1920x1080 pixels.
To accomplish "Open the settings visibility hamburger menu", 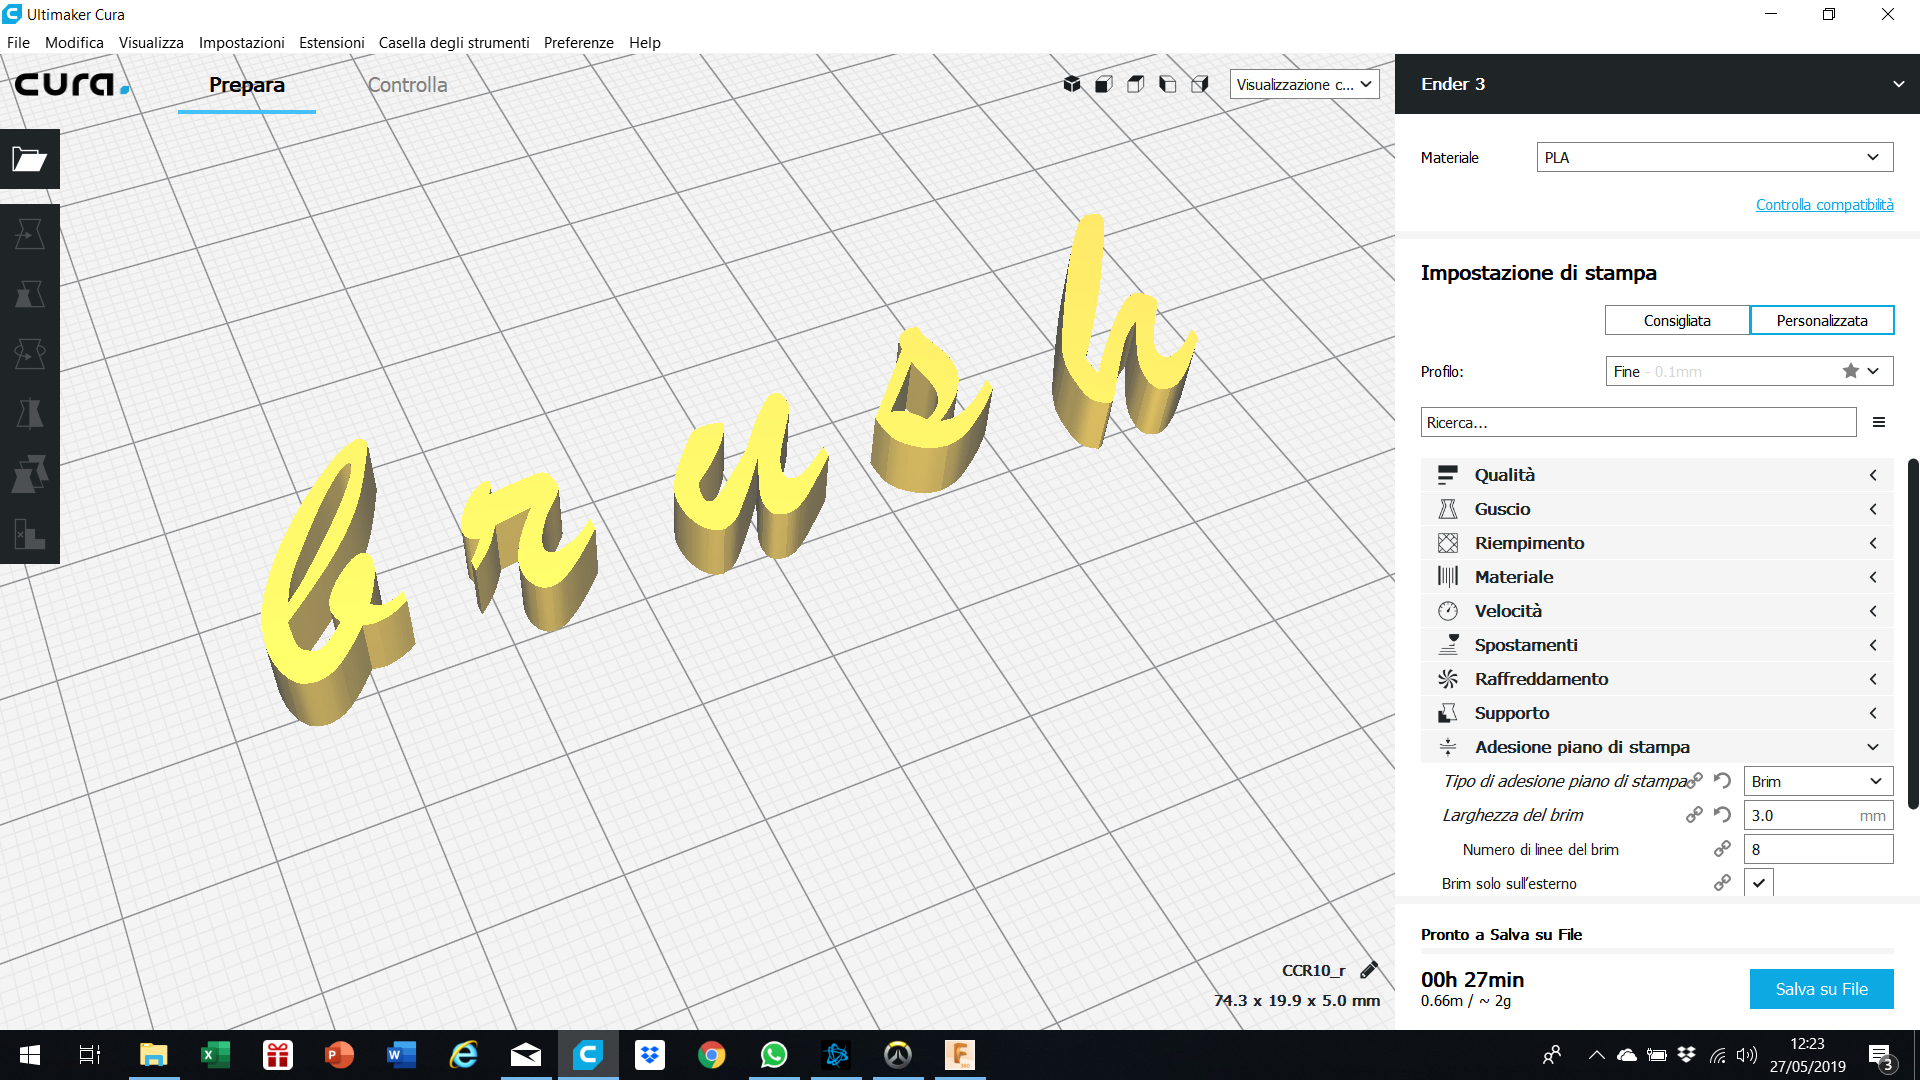I will 1879,422.
